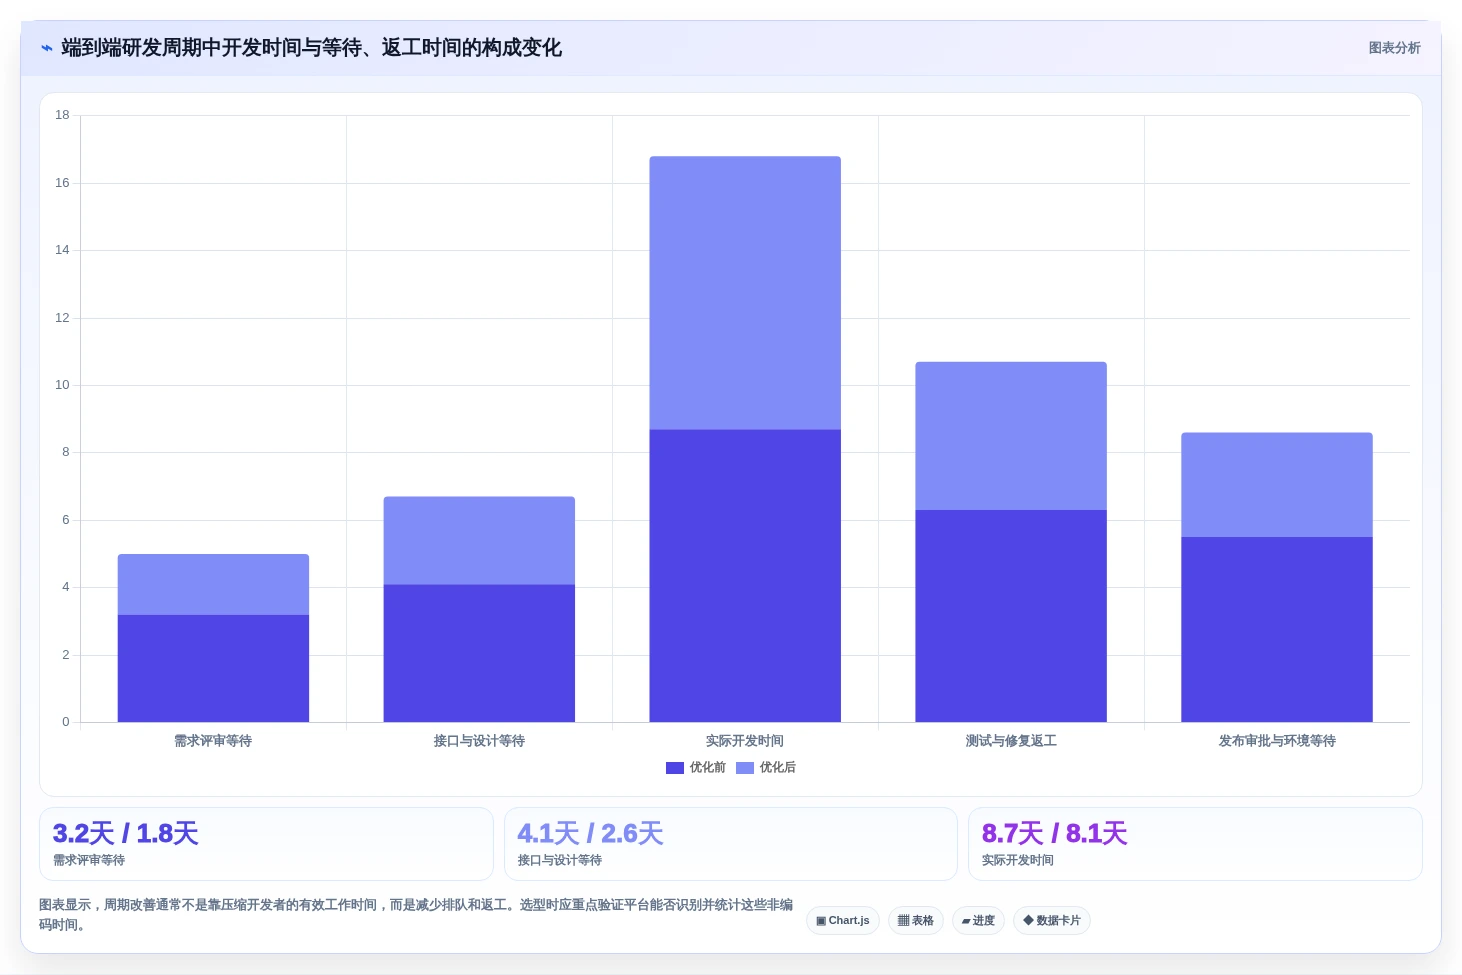Click the 图表显示 summary paragraph

(416, 915)
